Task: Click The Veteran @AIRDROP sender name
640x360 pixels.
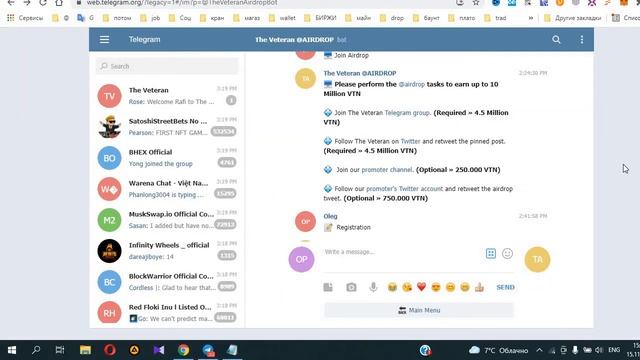Action: pyautogui.click(x=360, y=73)
